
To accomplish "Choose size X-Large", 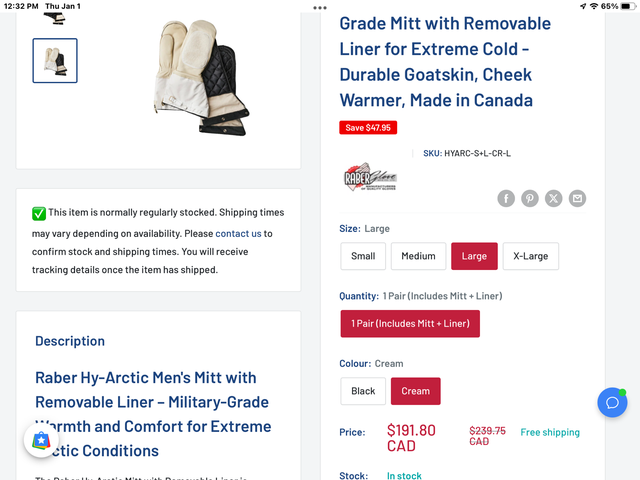I will [x=530, y=256].
